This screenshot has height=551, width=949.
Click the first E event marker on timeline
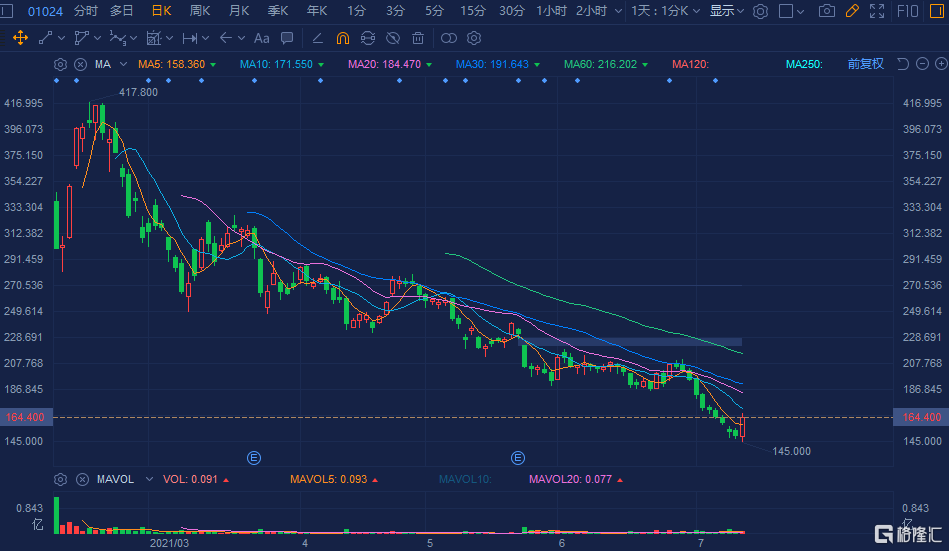(x=254, y=458)
